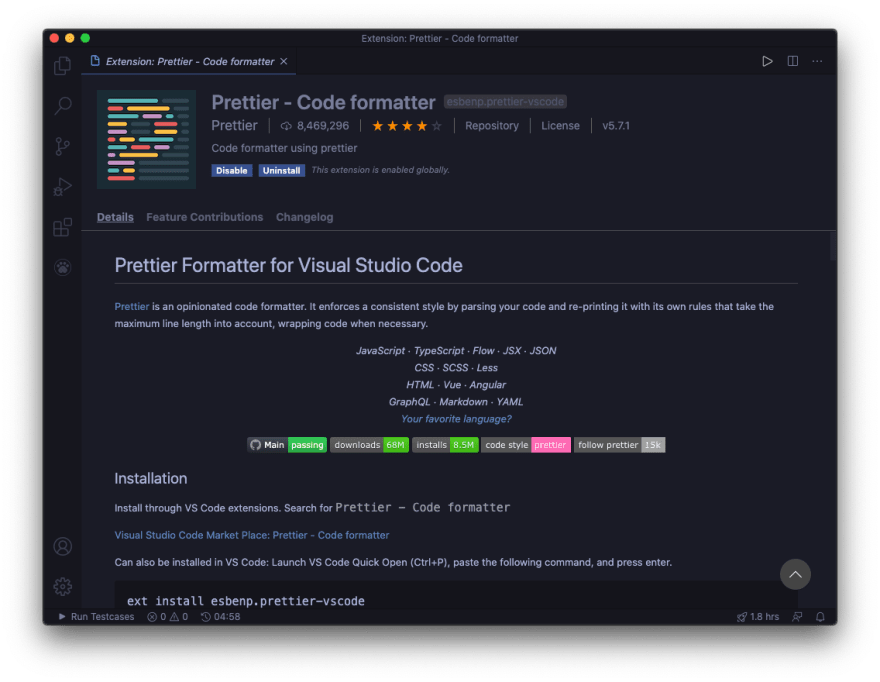Image resolution: width=880 pixels, height=682 pixels.
Task: Click the run play icon in editor toolbar
Action: pyautogui.click(x=767, y=61)
